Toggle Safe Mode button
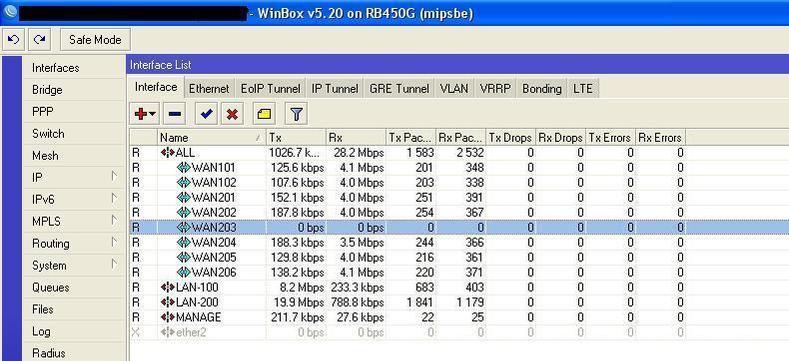Viewport: 789px width, 362px height. click(x=95, y=39)
